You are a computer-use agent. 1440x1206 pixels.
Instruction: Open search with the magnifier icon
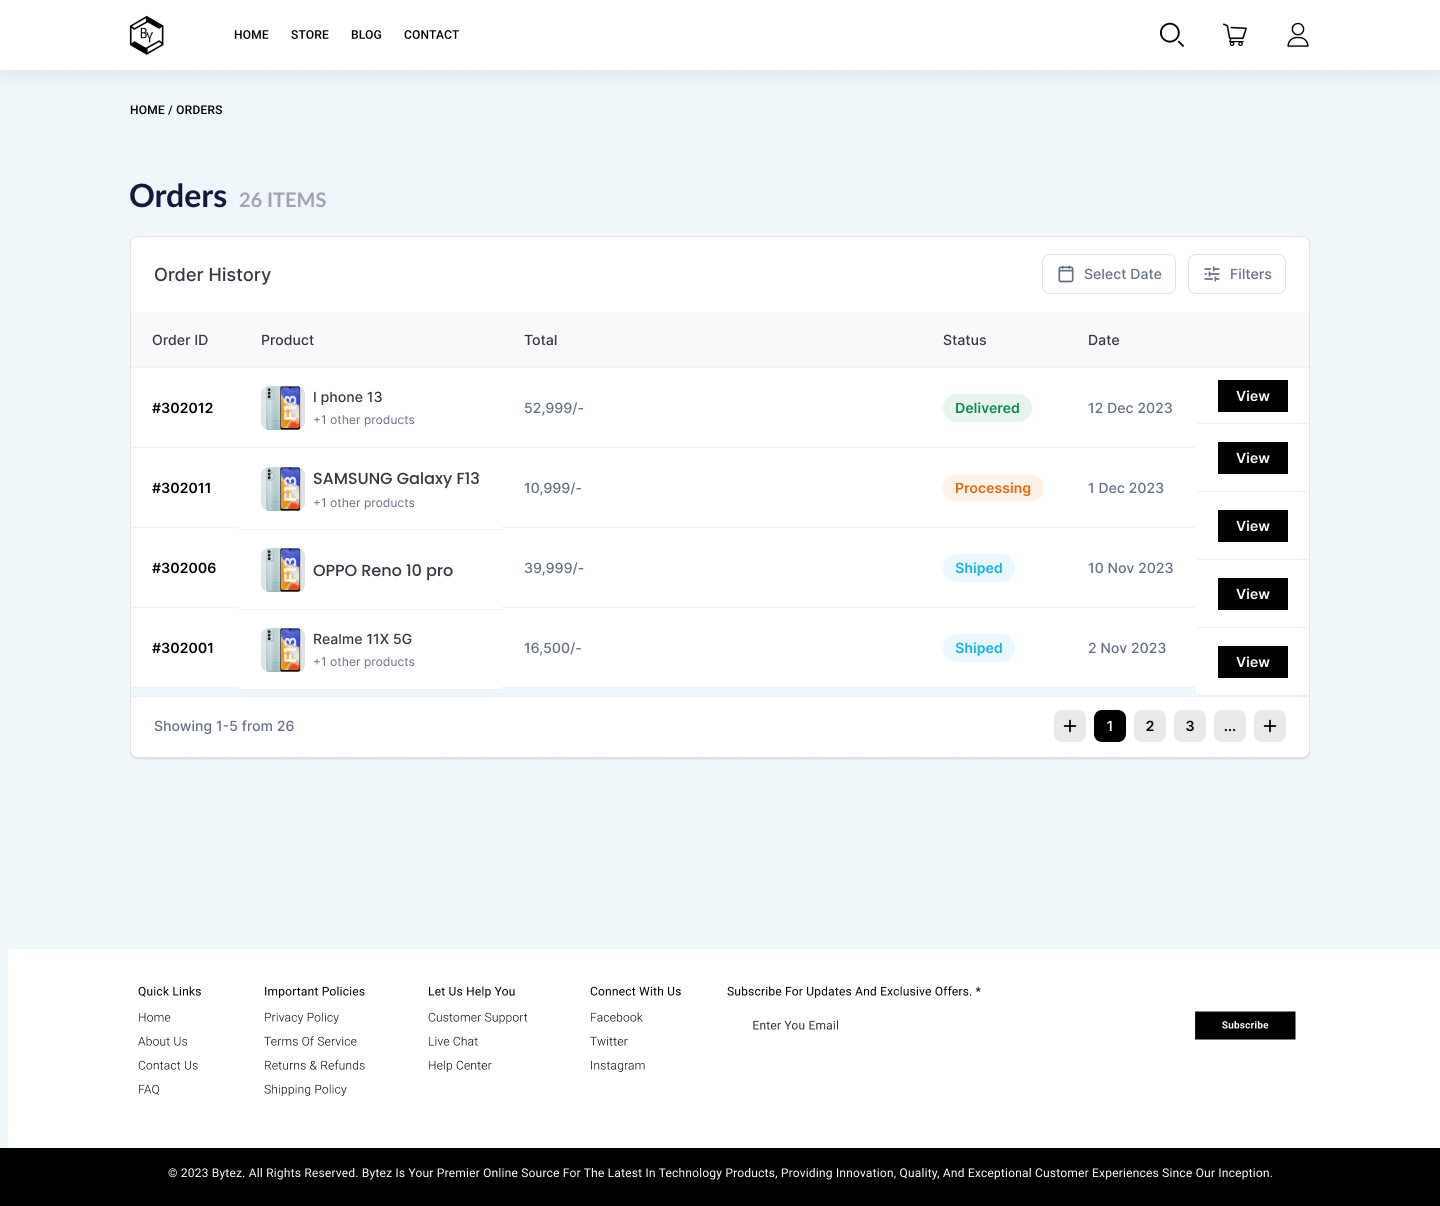pyautogui.click(x=1172, y=35)
